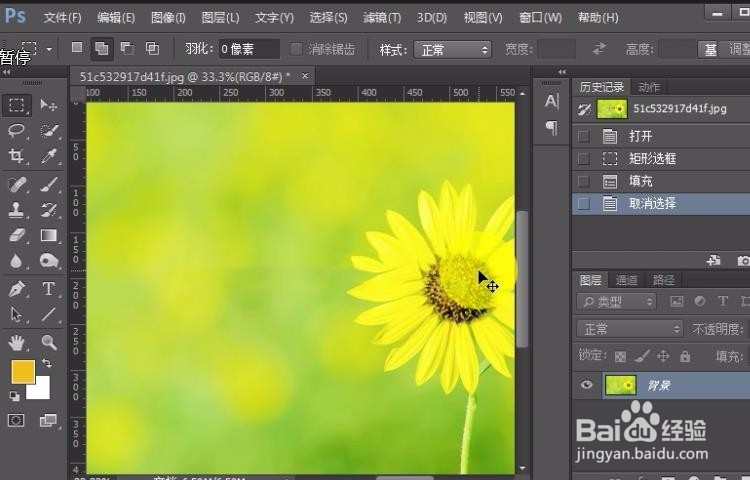
Task: Select the Zoom tool
Action: 49,342
